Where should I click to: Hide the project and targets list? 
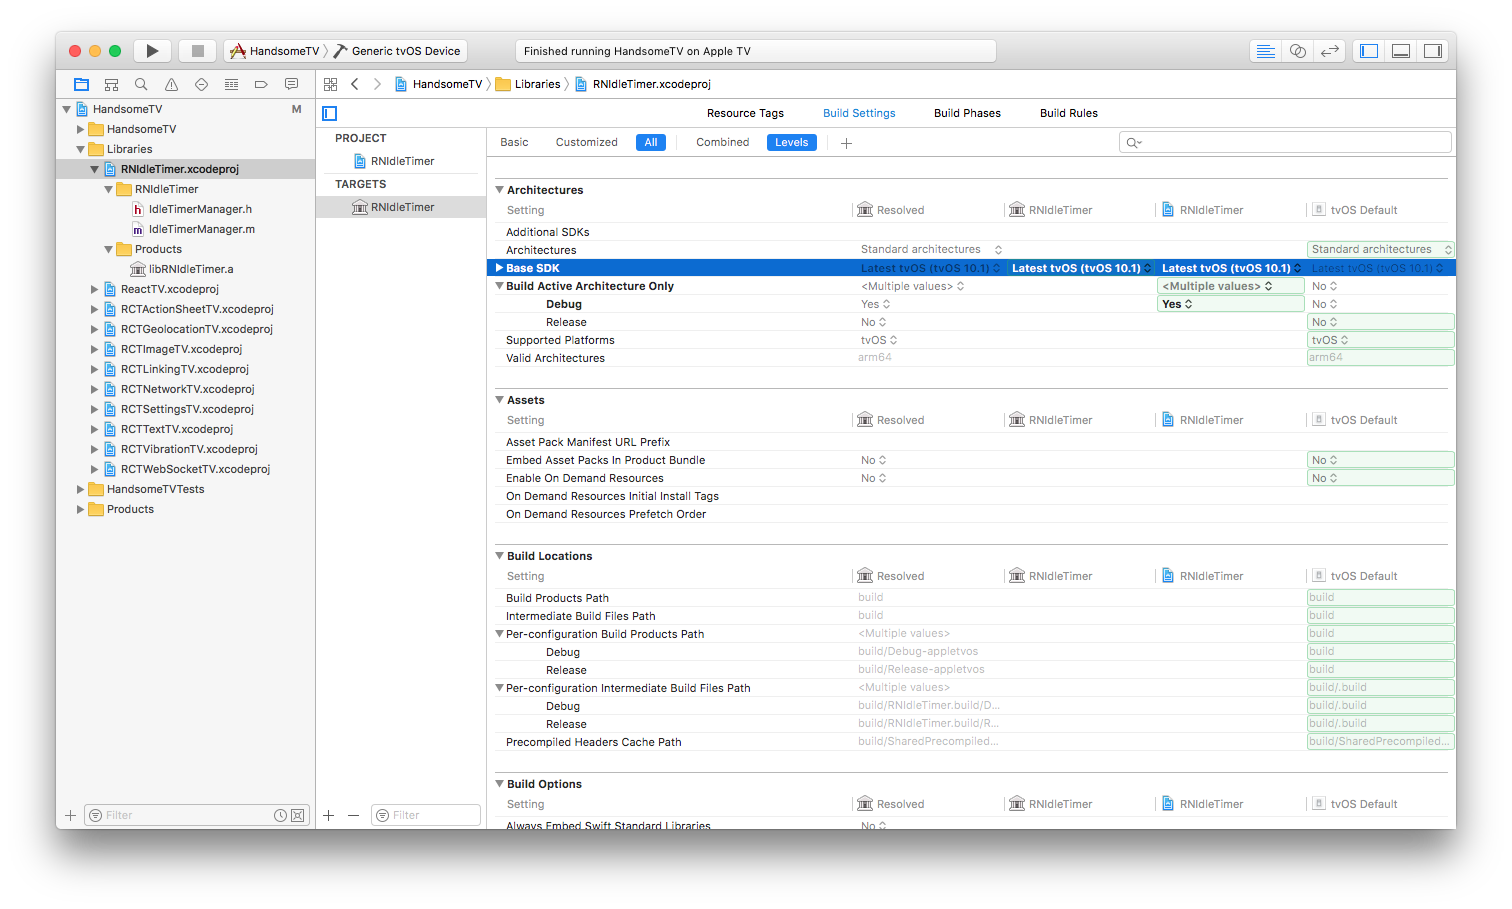tap(330, 114)
